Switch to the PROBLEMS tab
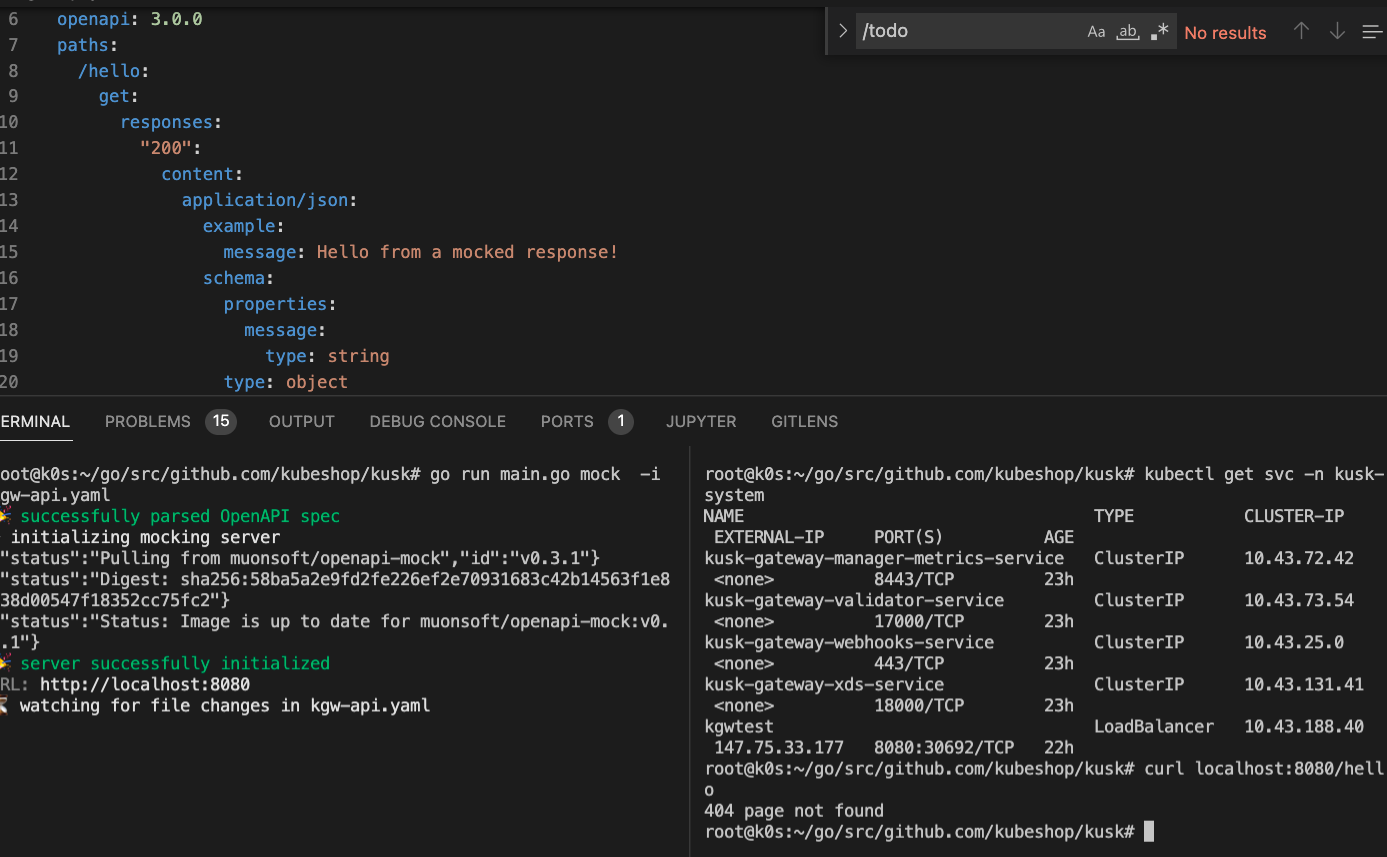Viewport: 1387px width, 857px height. (x=148, y=421)
